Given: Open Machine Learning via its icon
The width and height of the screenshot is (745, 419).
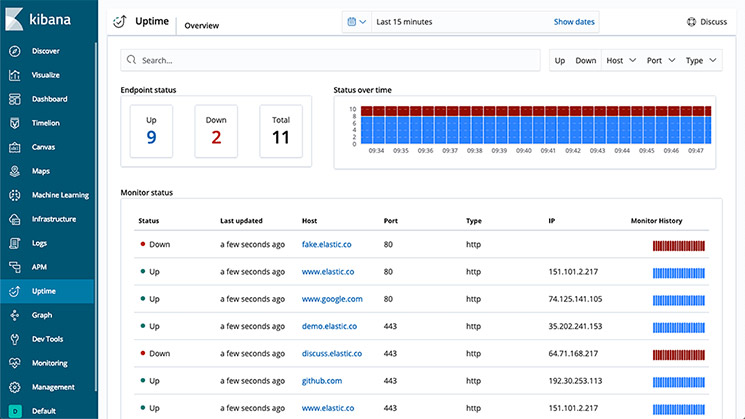Looking at the screenshot, I should (15, 195).
